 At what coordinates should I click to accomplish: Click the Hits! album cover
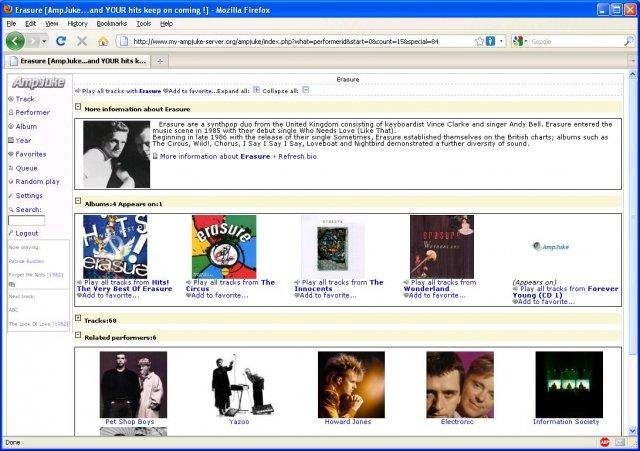click(115, 247)
